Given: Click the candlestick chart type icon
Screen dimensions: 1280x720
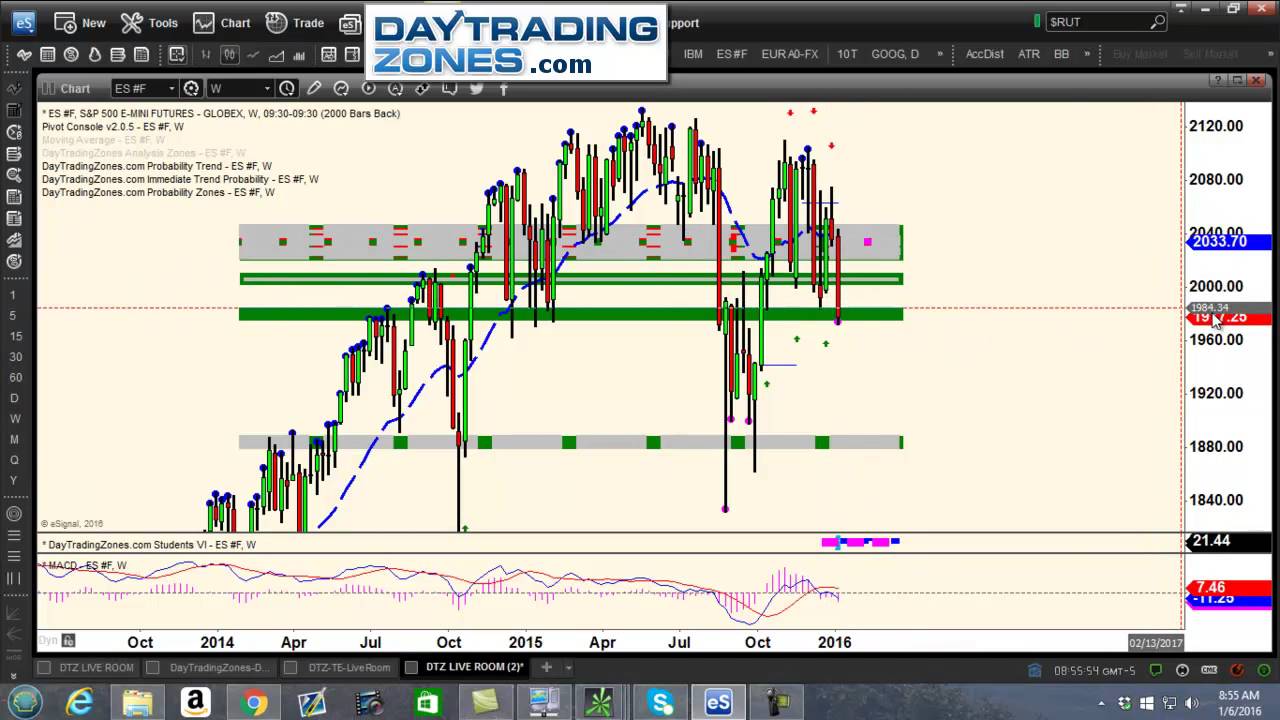Looking at the screenshot, I should click(230, 54).
